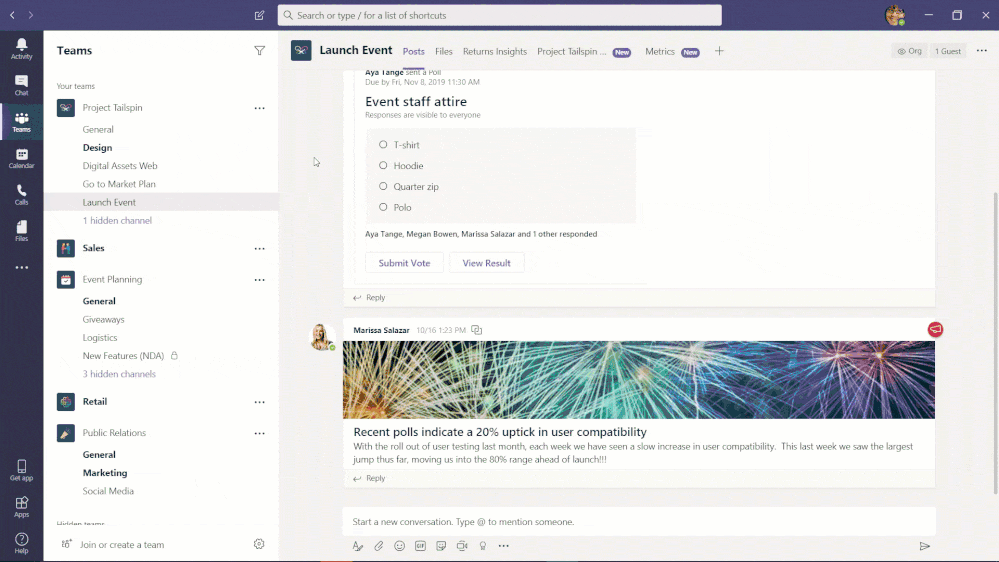Open the Help icon

pyautogui.click(x=21, y=543)
